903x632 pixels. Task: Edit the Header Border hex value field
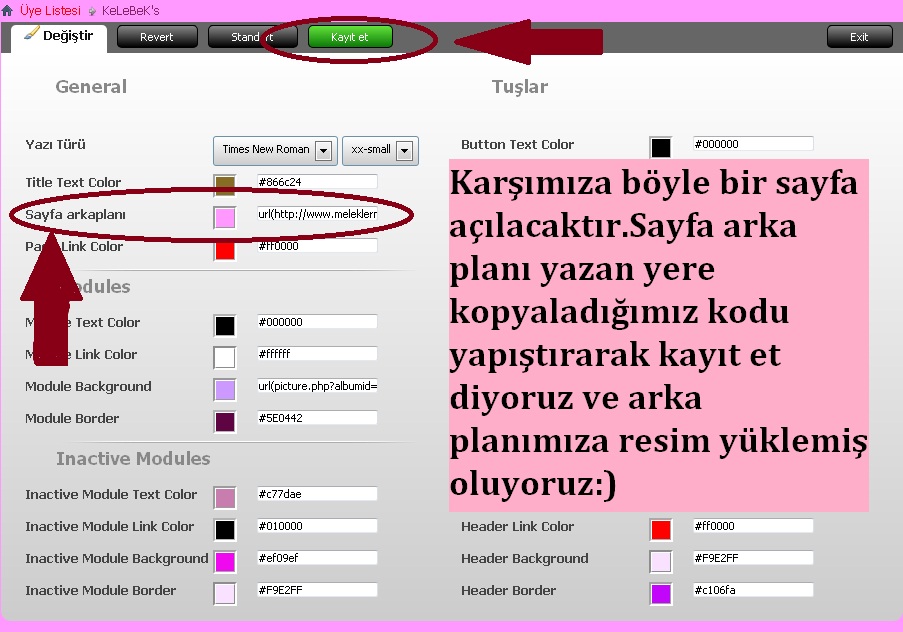[753, 590]
